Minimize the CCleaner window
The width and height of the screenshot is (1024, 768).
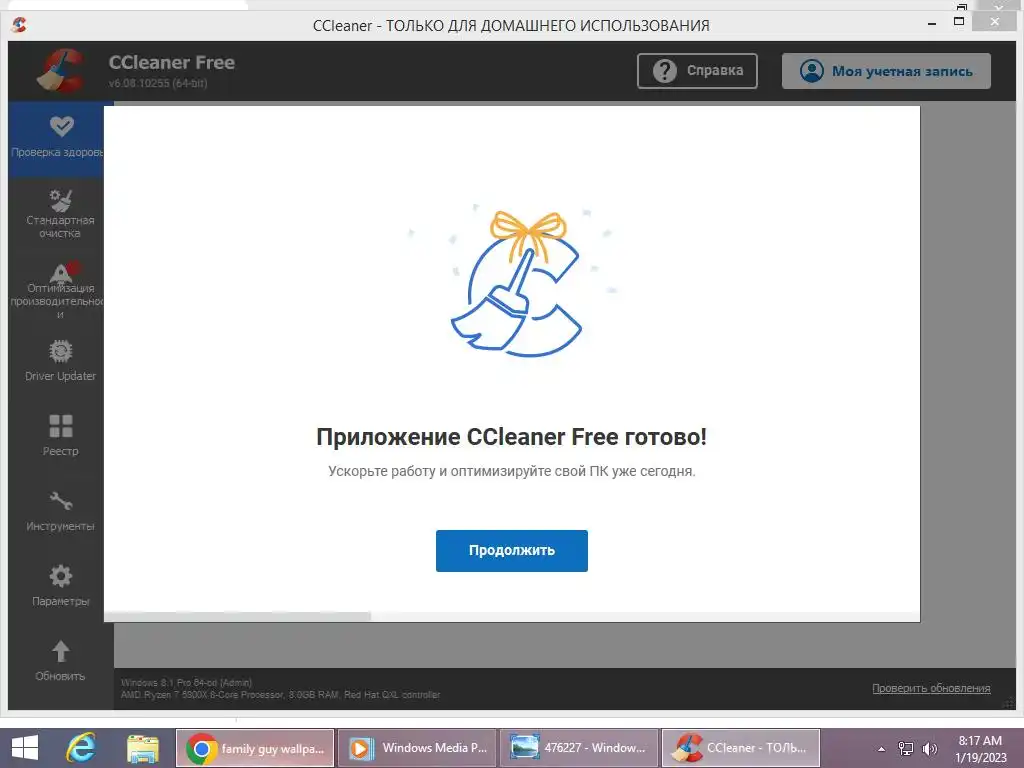(x=932, y=24)
